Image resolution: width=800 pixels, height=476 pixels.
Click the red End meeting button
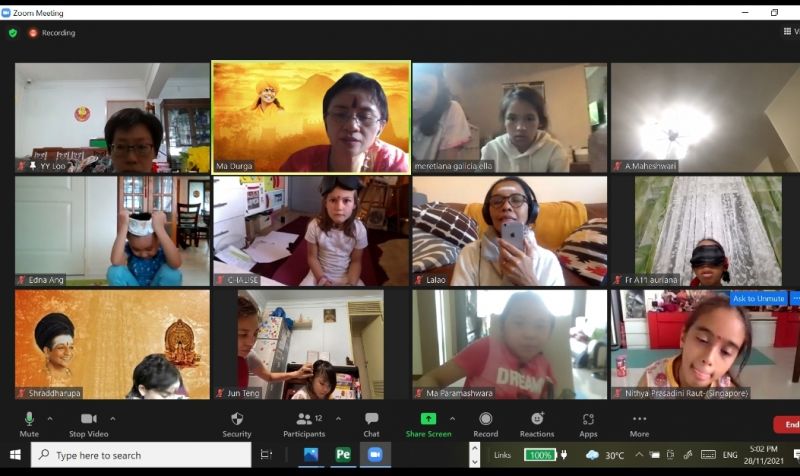787,425
